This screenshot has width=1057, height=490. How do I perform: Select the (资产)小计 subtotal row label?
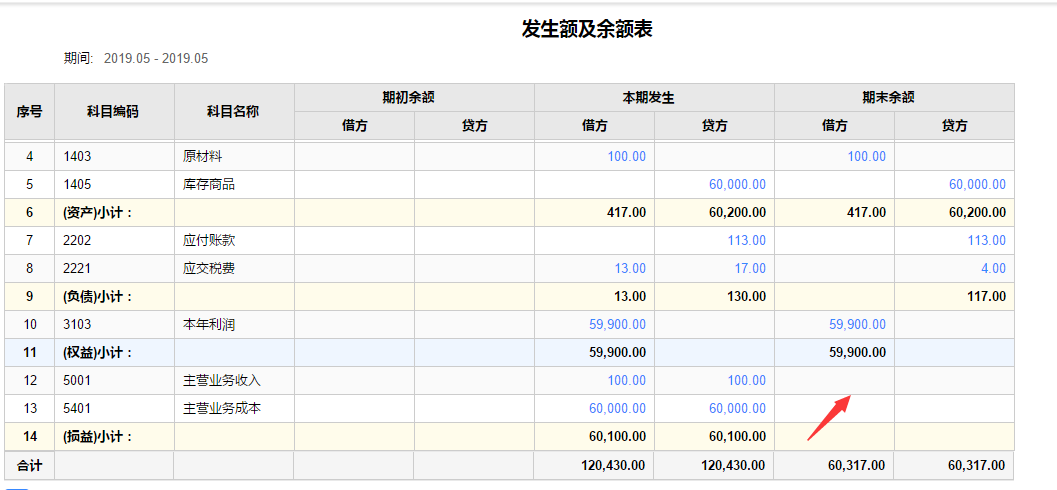click(x=98, y=212)
